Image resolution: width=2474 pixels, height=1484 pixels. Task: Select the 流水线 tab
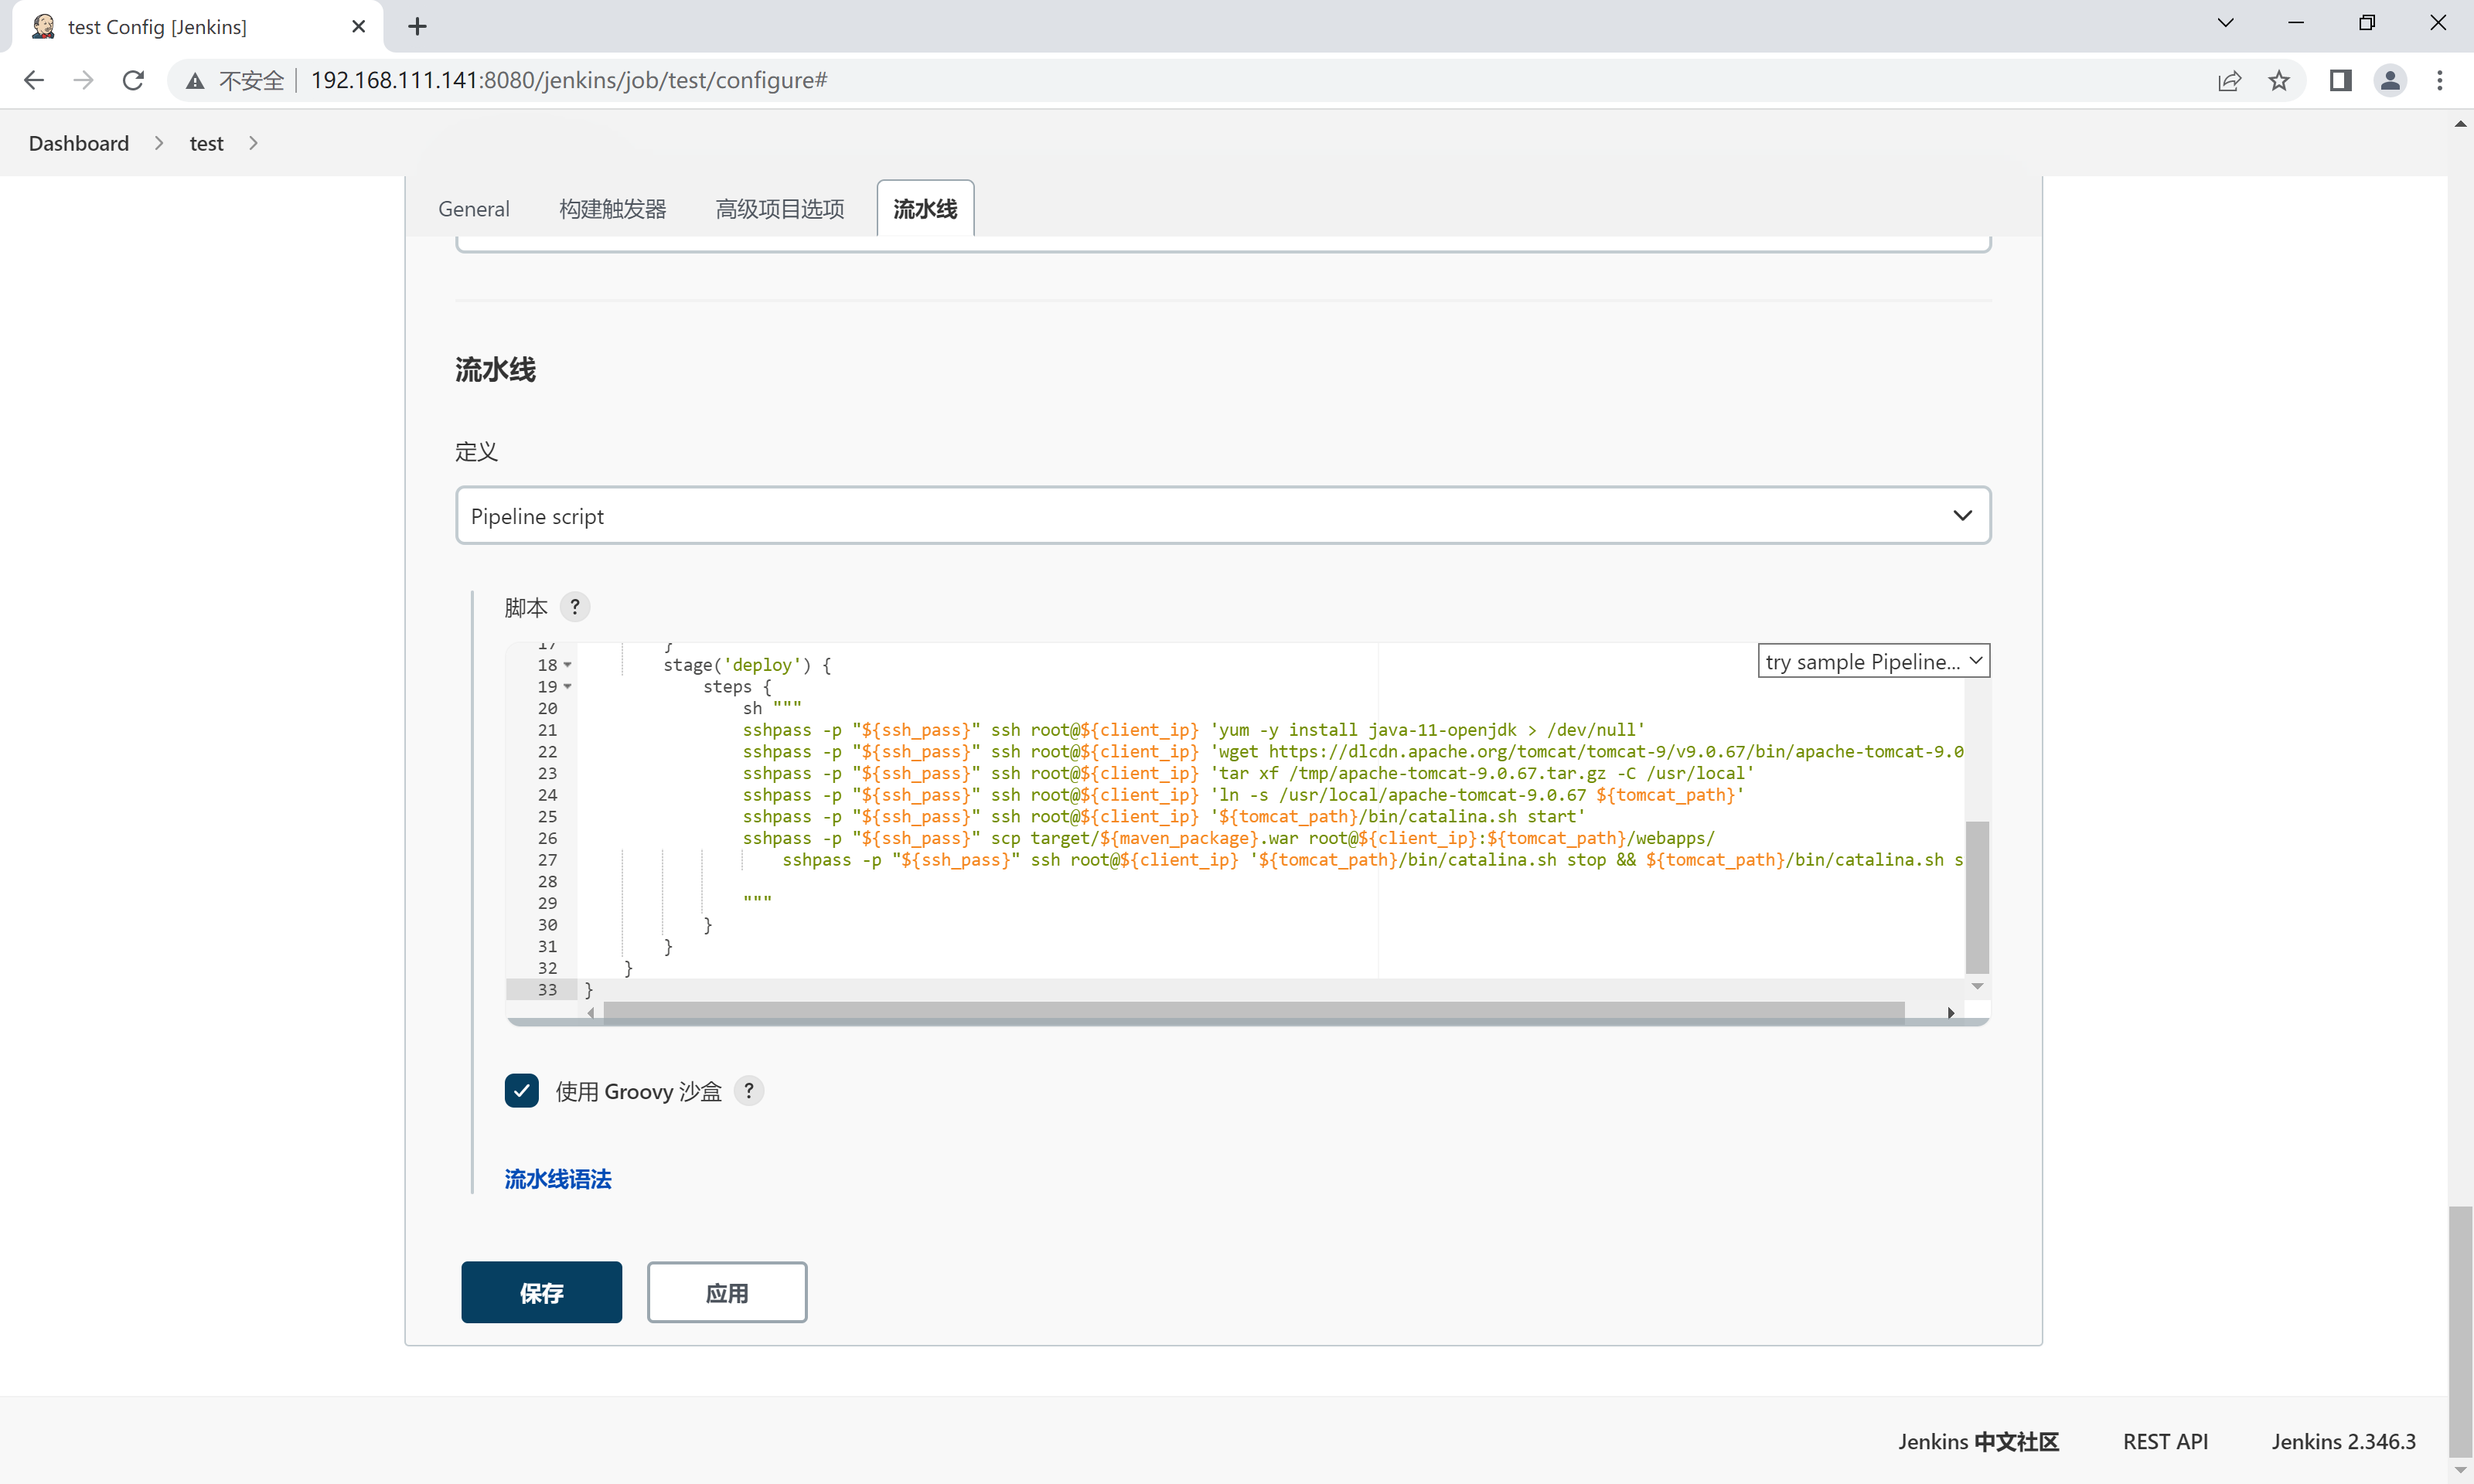[x=925, y=208]
